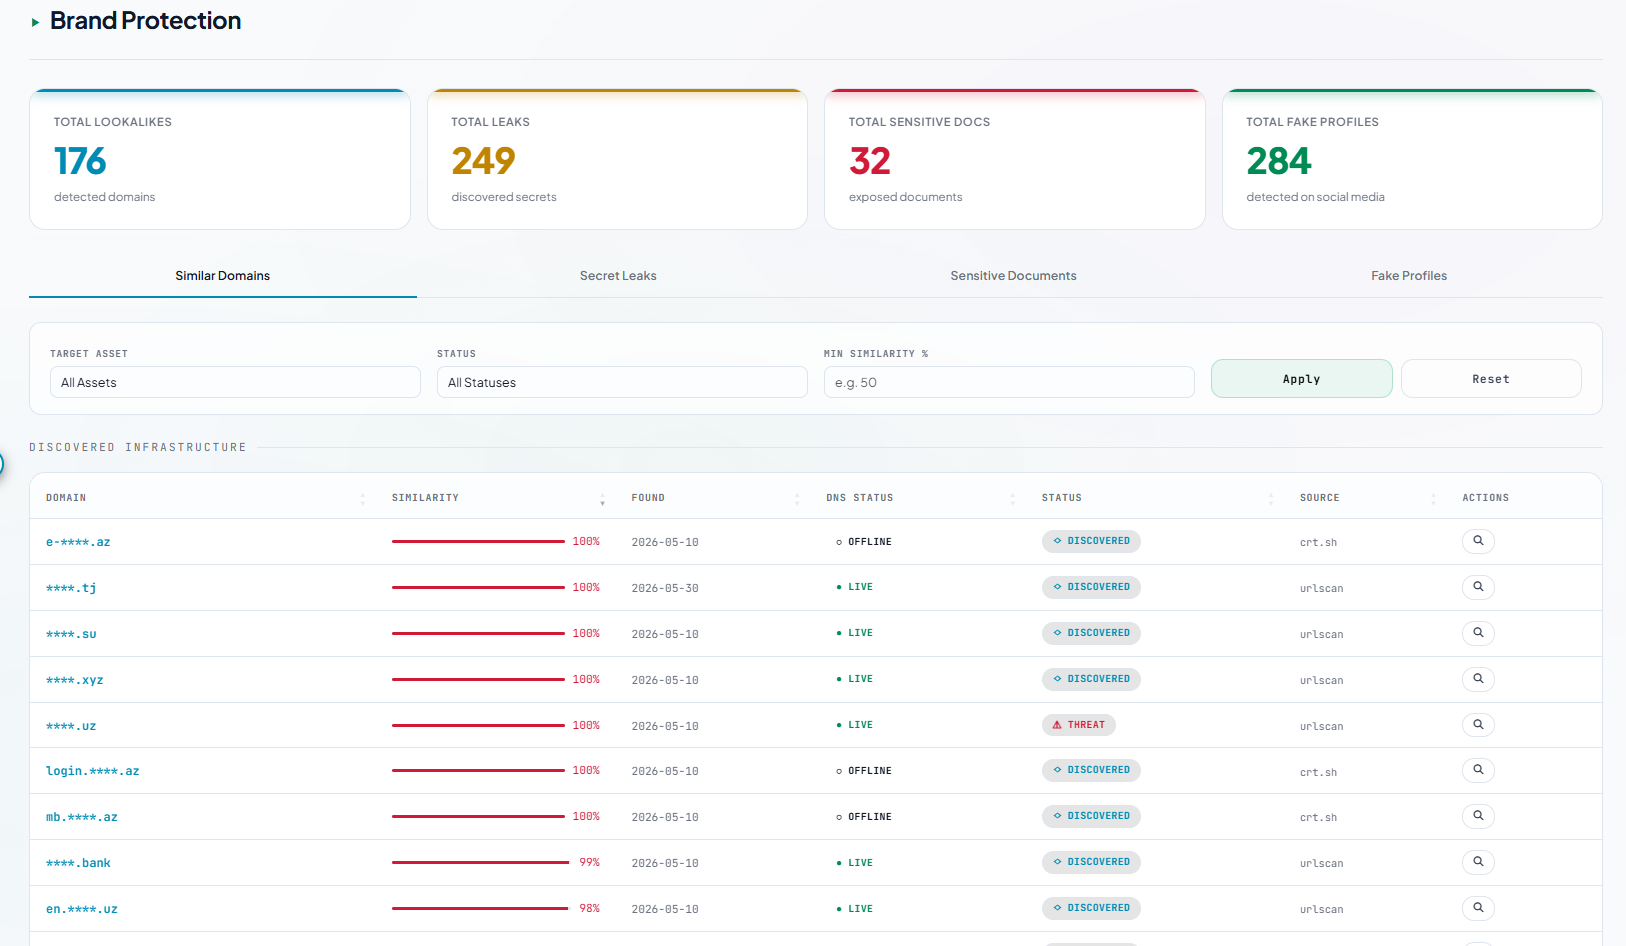Reset the filter settings
1626x946 pixels.
[1491, 379]
